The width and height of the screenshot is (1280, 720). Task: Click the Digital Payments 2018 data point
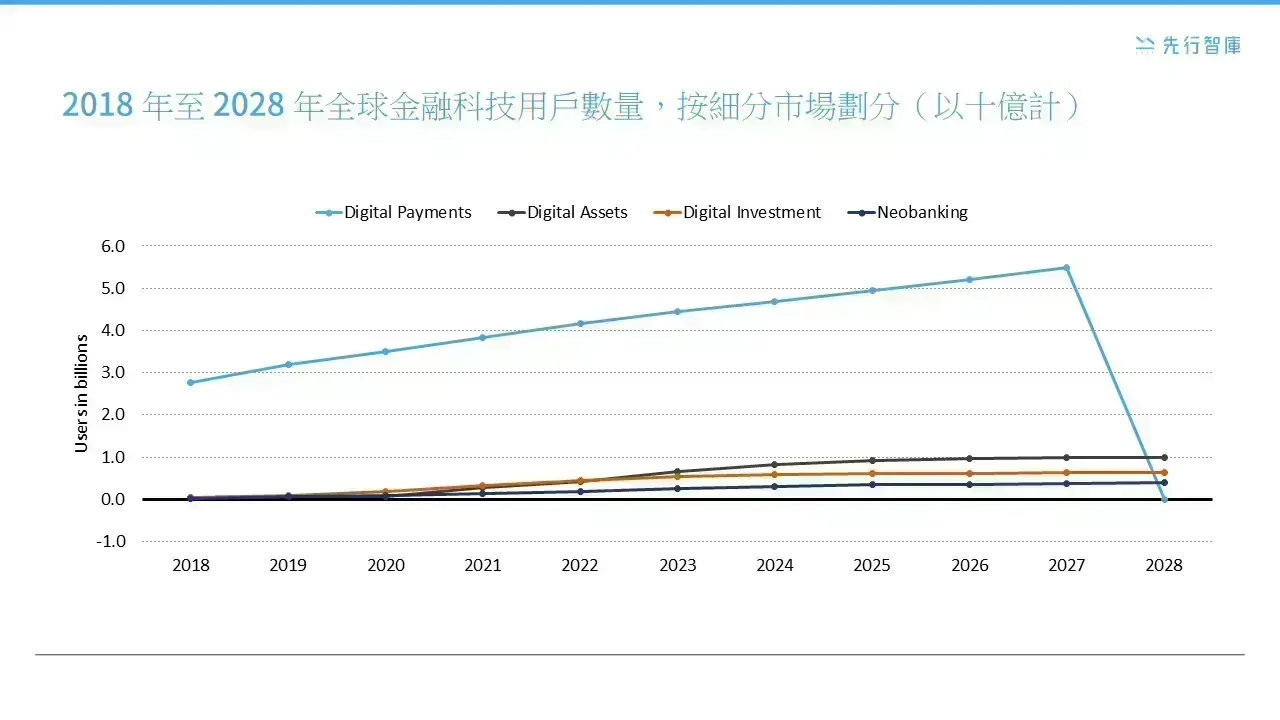[190, 382]
